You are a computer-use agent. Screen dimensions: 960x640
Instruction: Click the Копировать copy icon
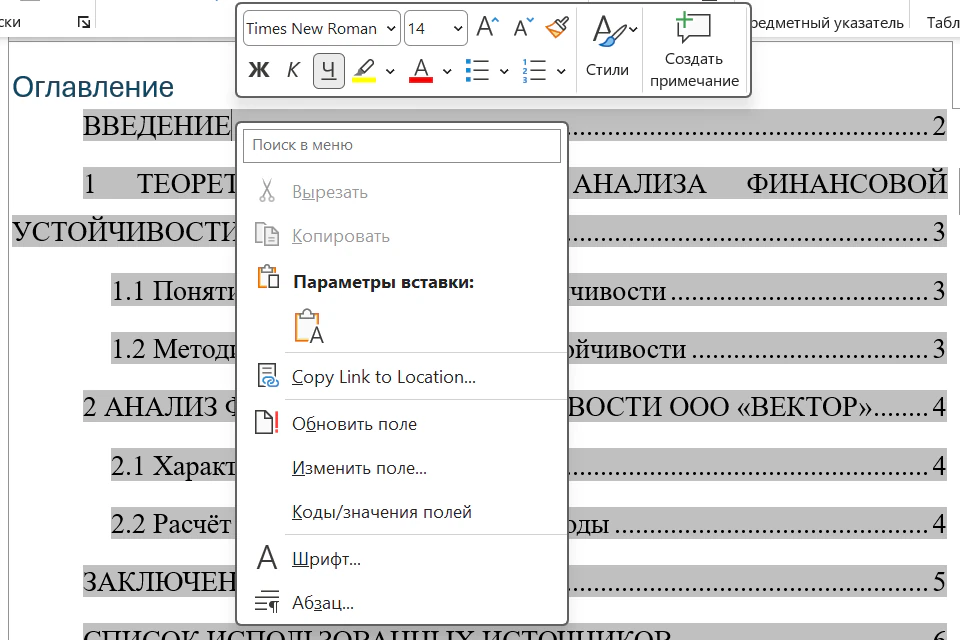[x=267, y=236]
